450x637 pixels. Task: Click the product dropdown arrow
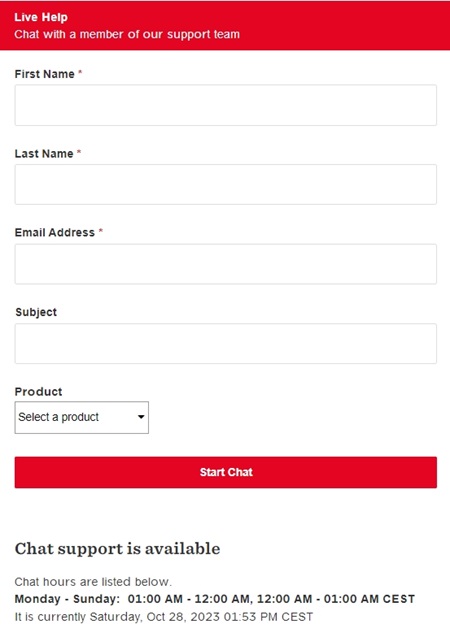click(141, 417)
